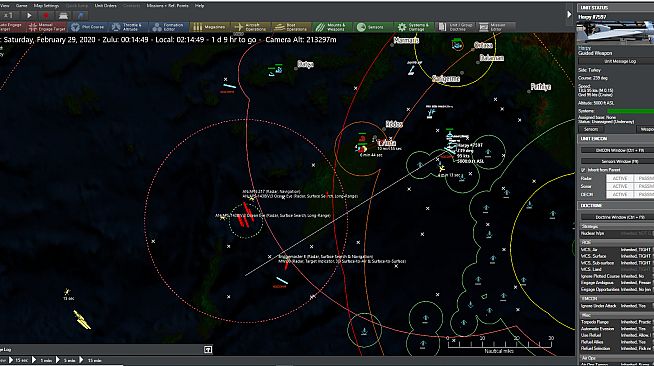654x366 pixels.
Task: Open Boat Operations
Action: tap(291, 27)
